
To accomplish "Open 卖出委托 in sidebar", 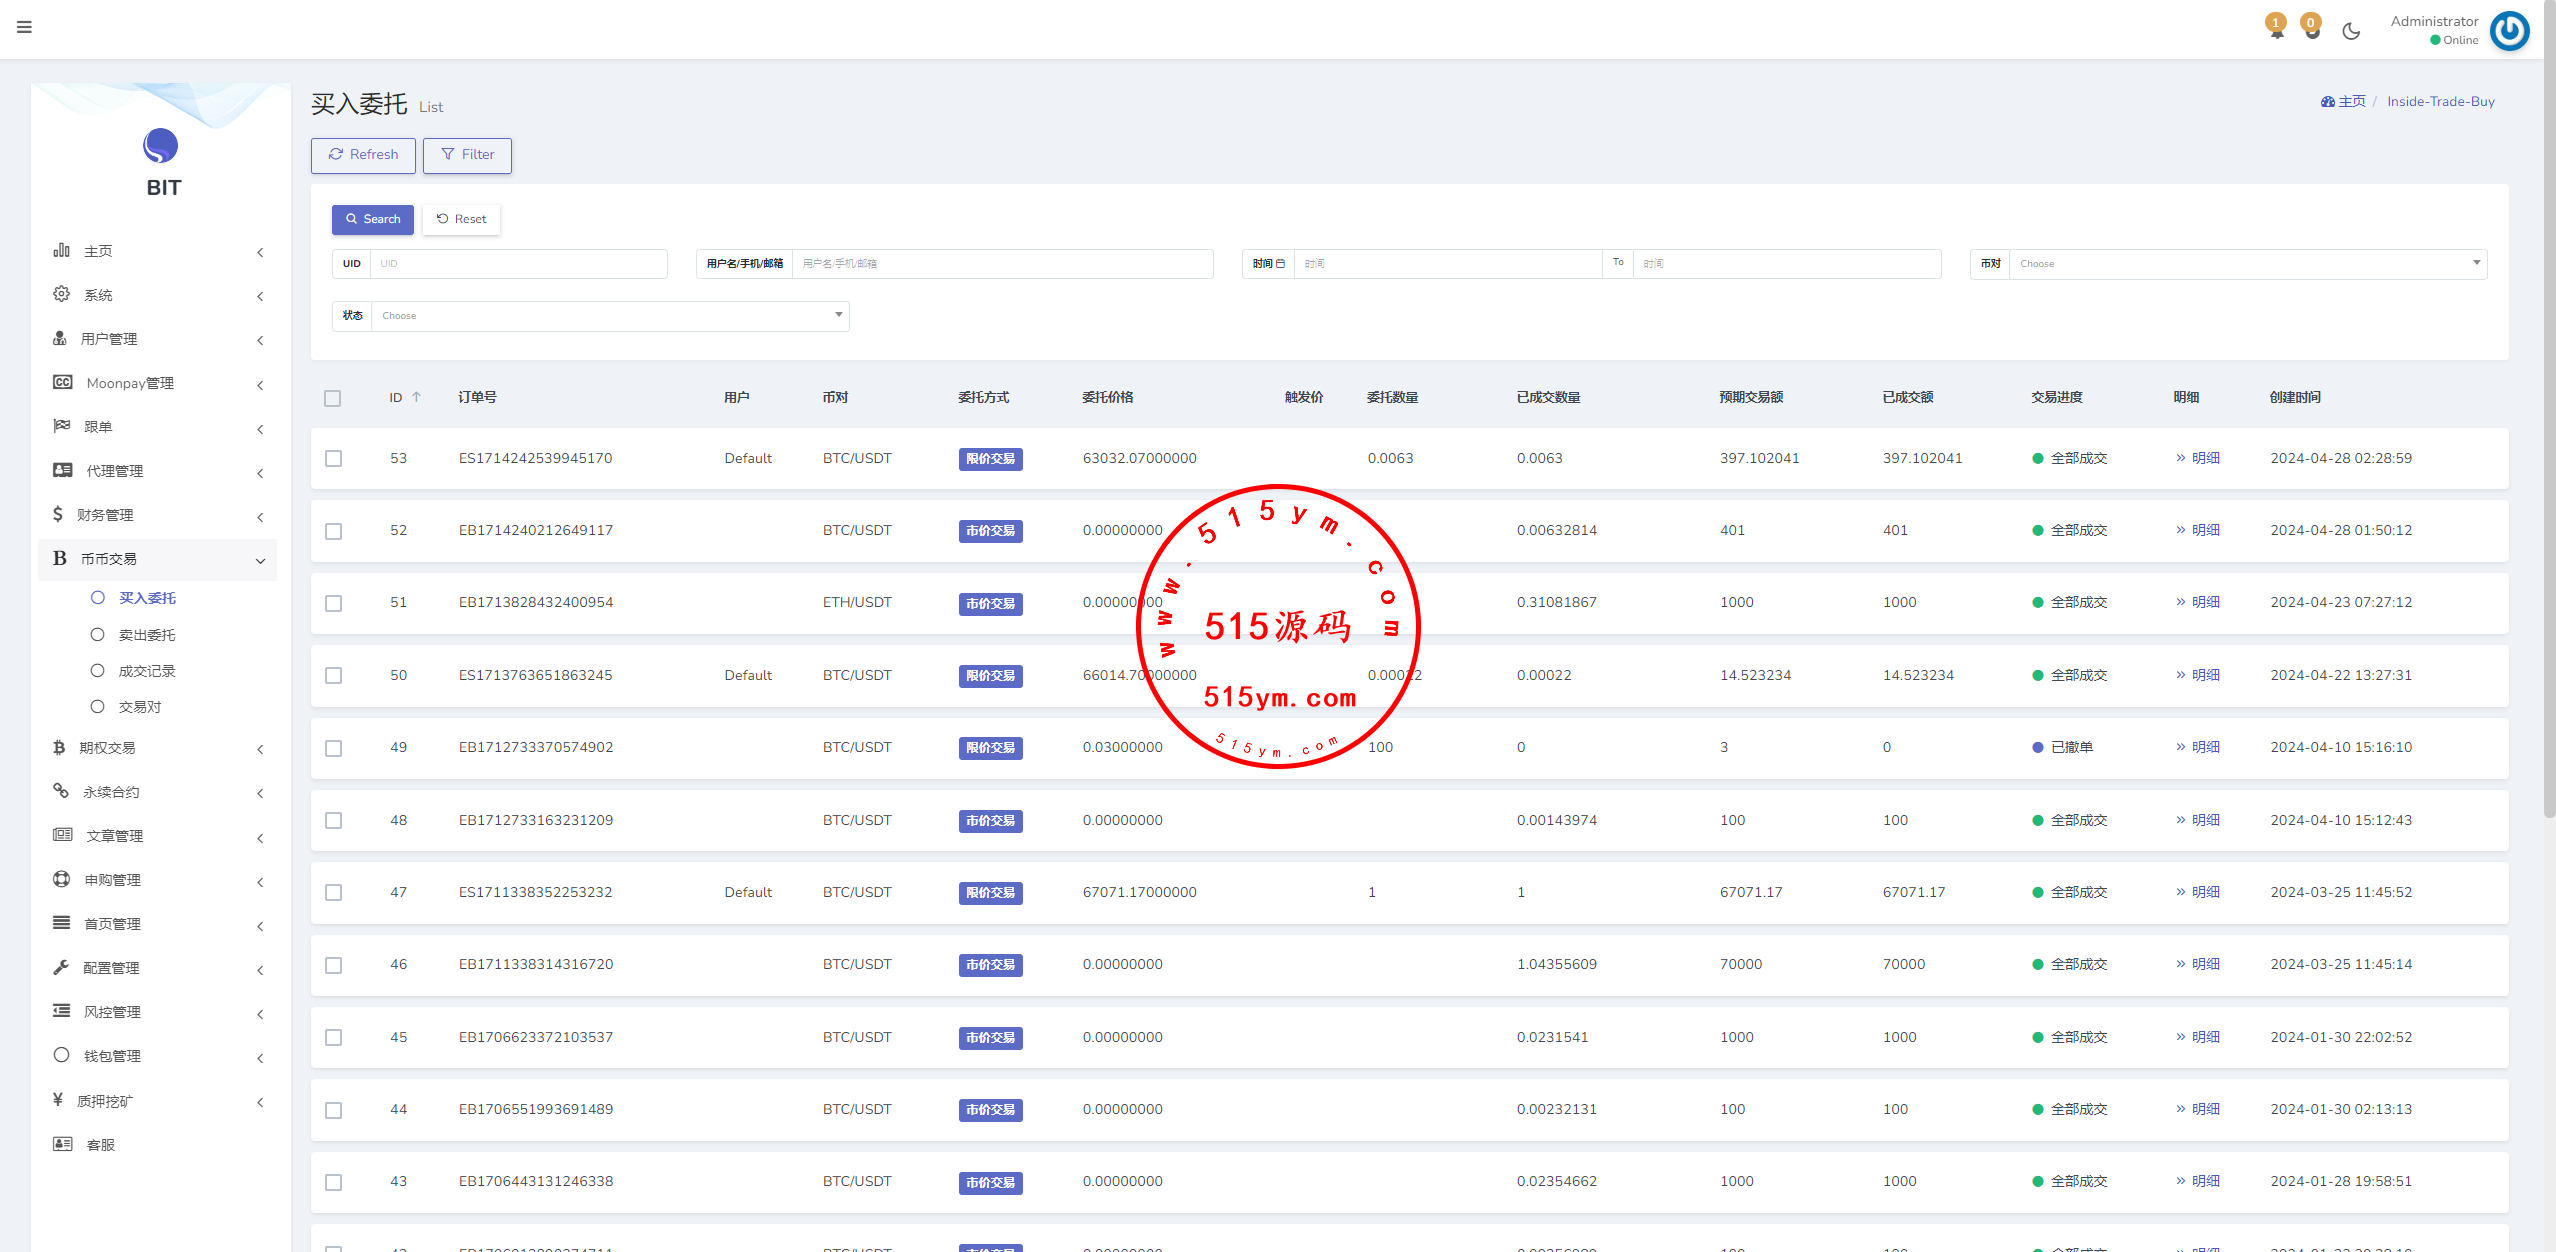I will [x=147, y=635].
